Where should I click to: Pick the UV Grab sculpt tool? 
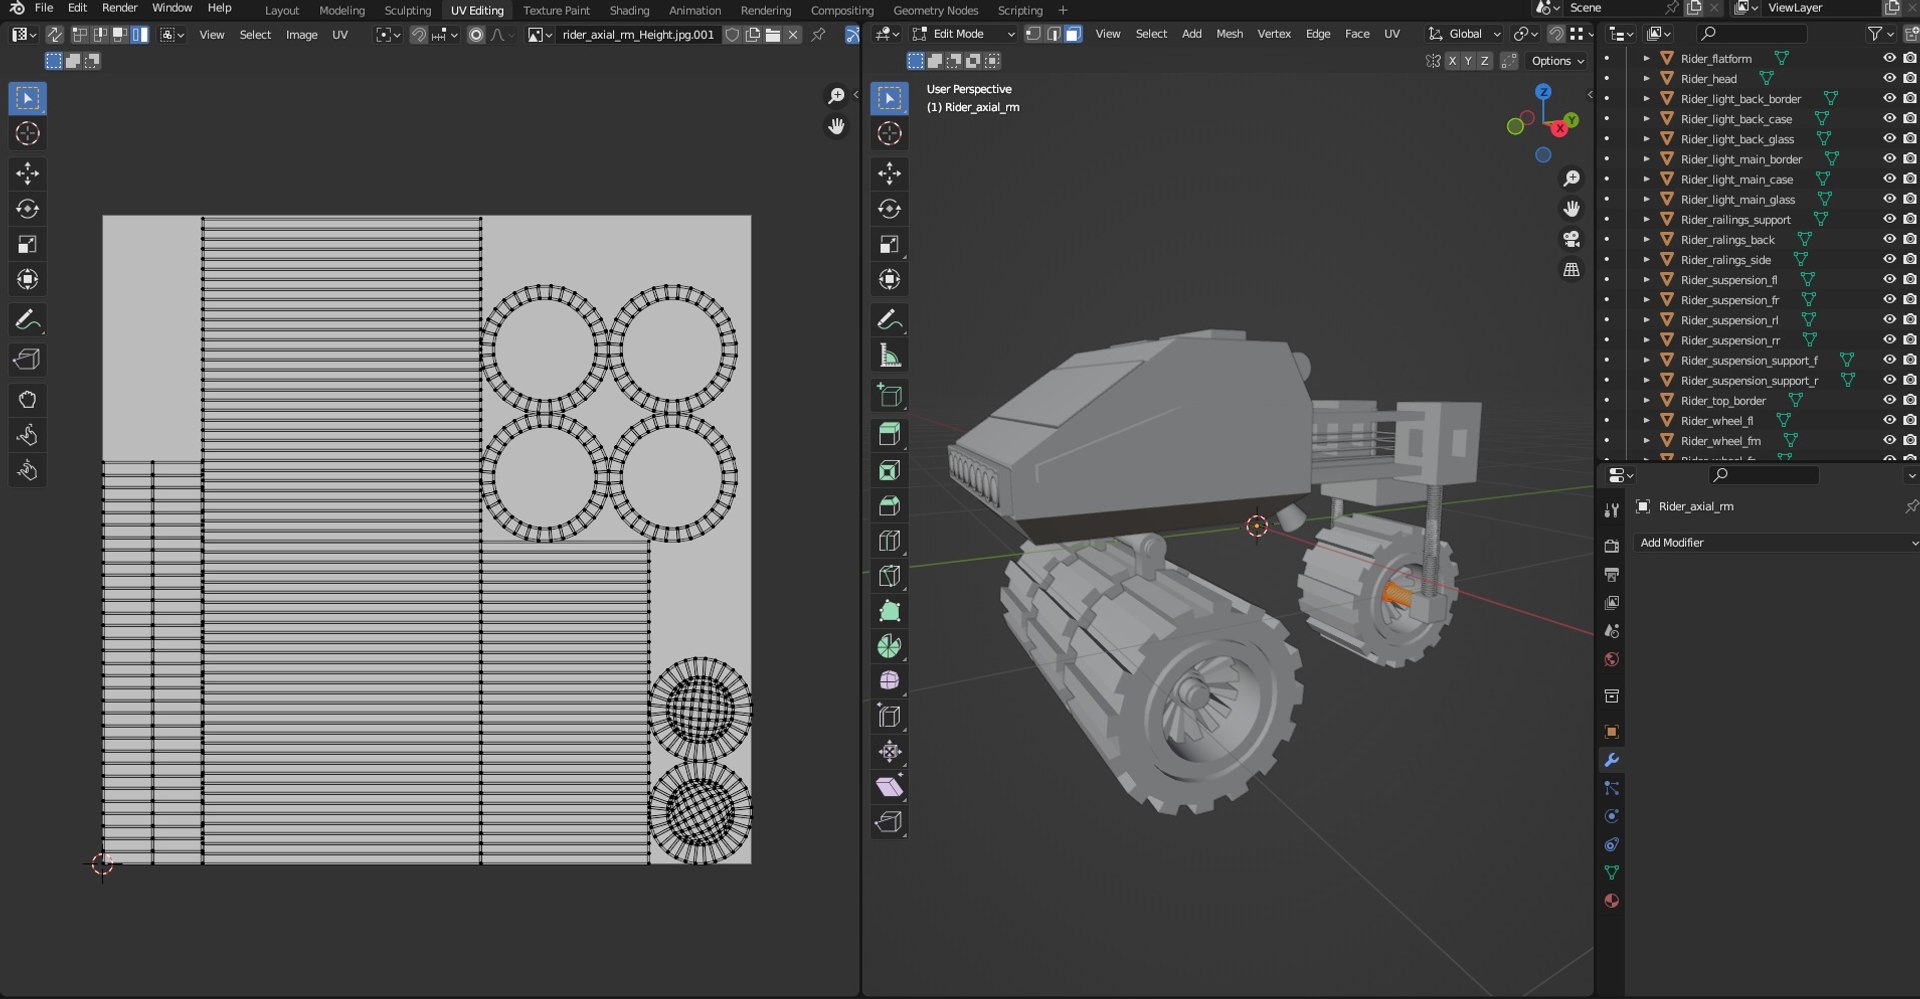(x=28, y=400)
